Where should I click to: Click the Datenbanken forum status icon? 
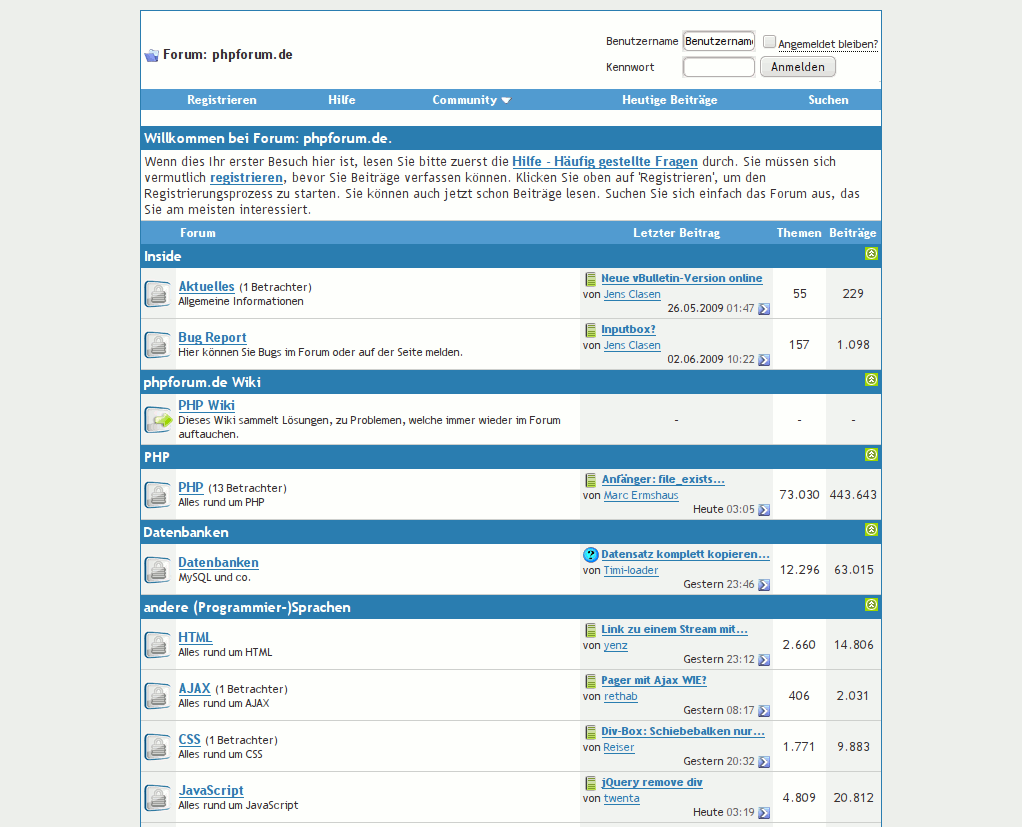pyautogui.click(x=157, y=570)
